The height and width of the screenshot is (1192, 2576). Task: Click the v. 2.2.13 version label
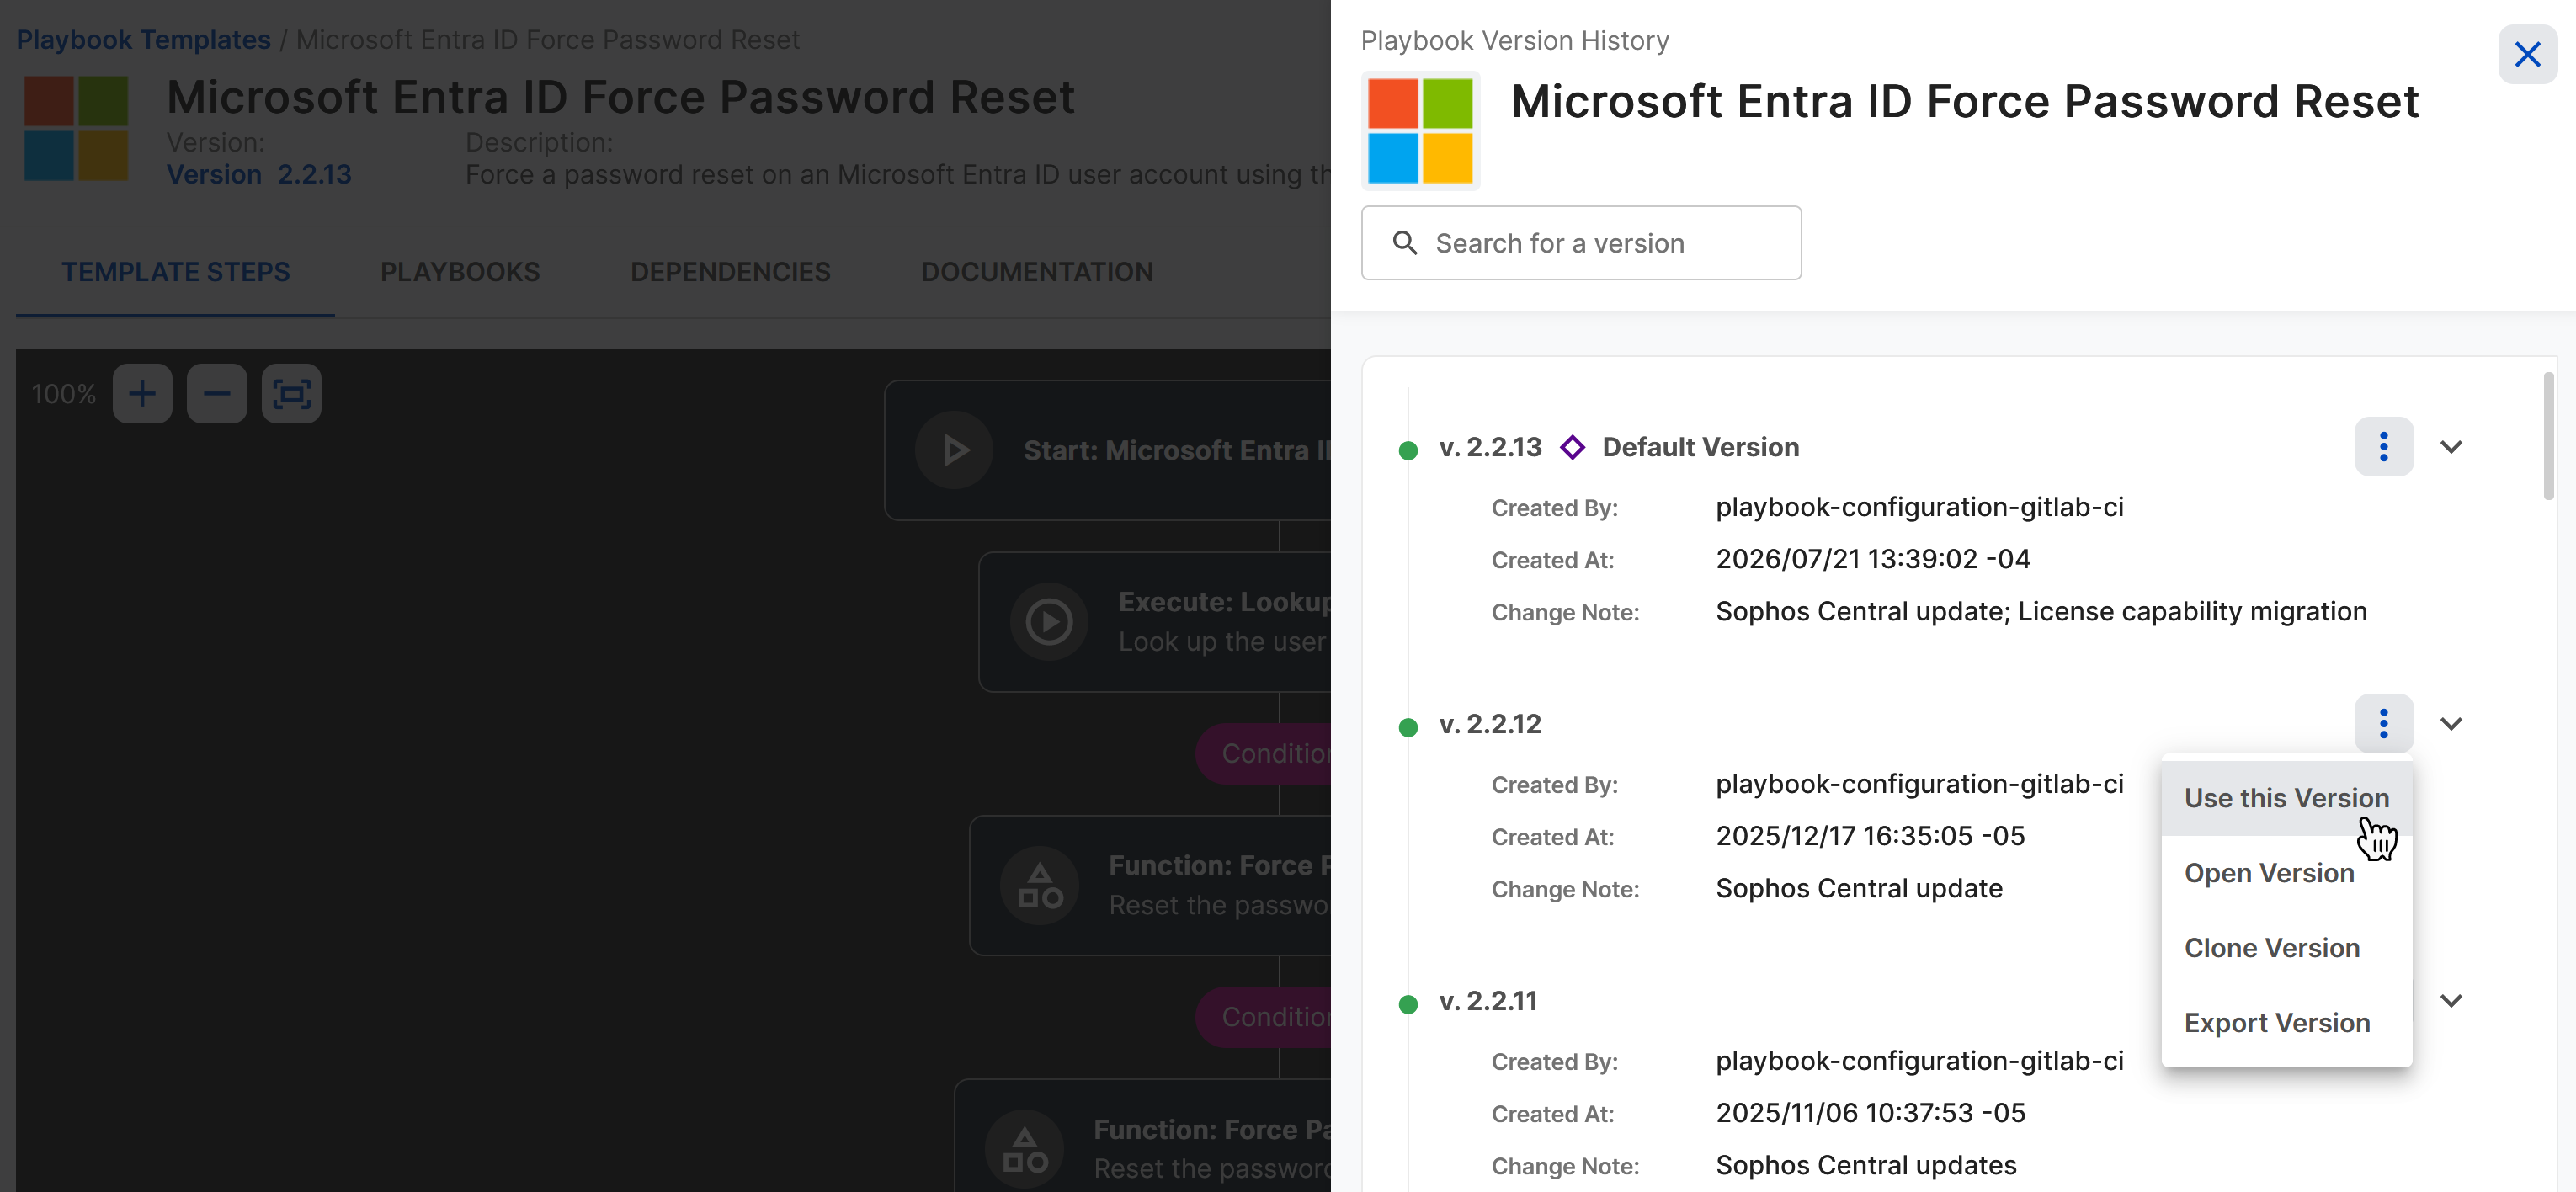coord(1490,447)
